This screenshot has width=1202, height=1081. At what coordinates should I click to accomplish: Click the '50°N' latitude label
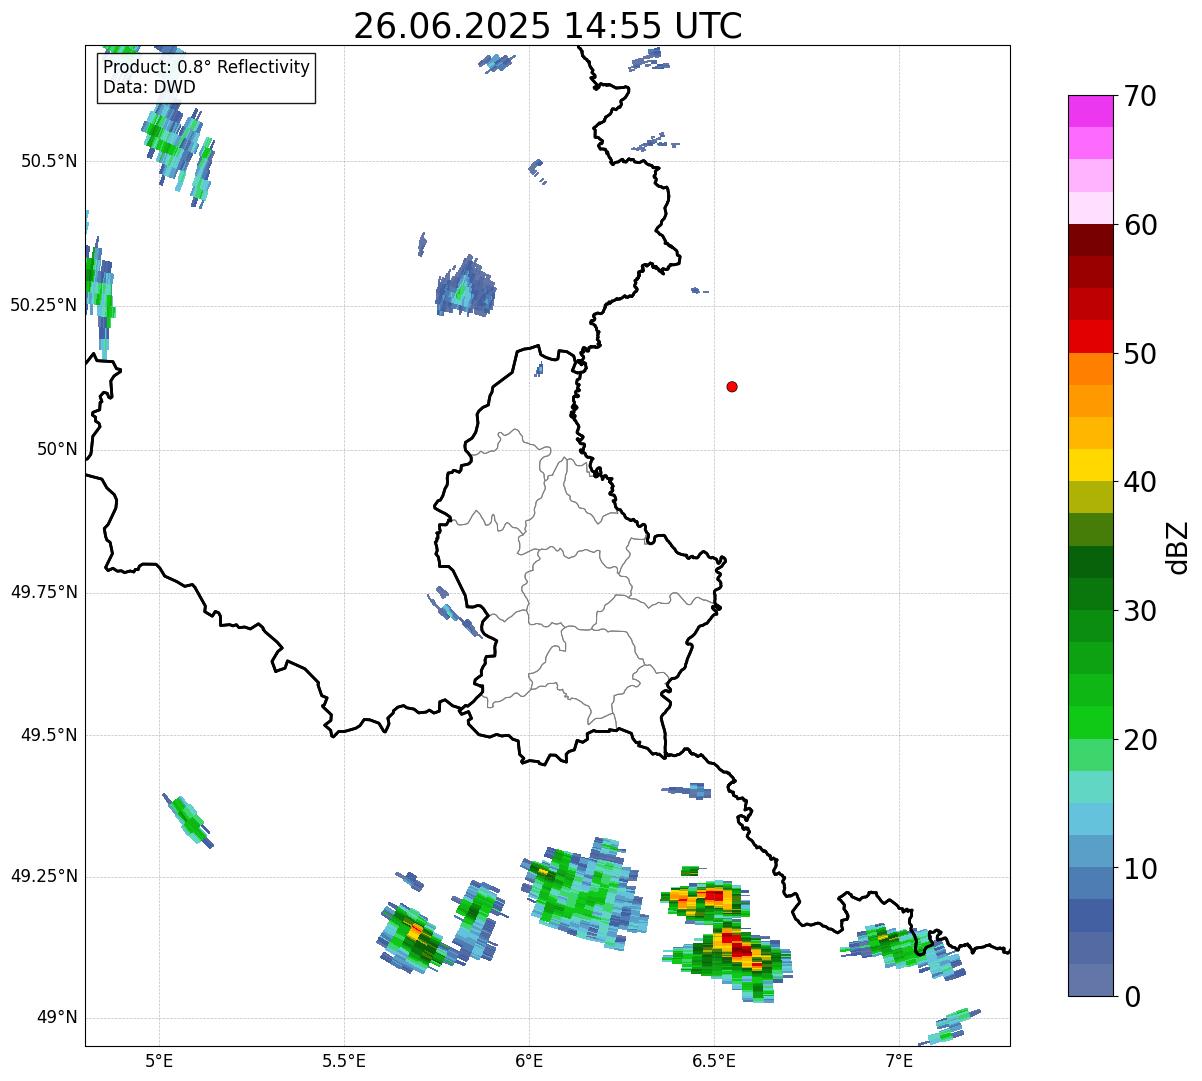click(57, 449)
